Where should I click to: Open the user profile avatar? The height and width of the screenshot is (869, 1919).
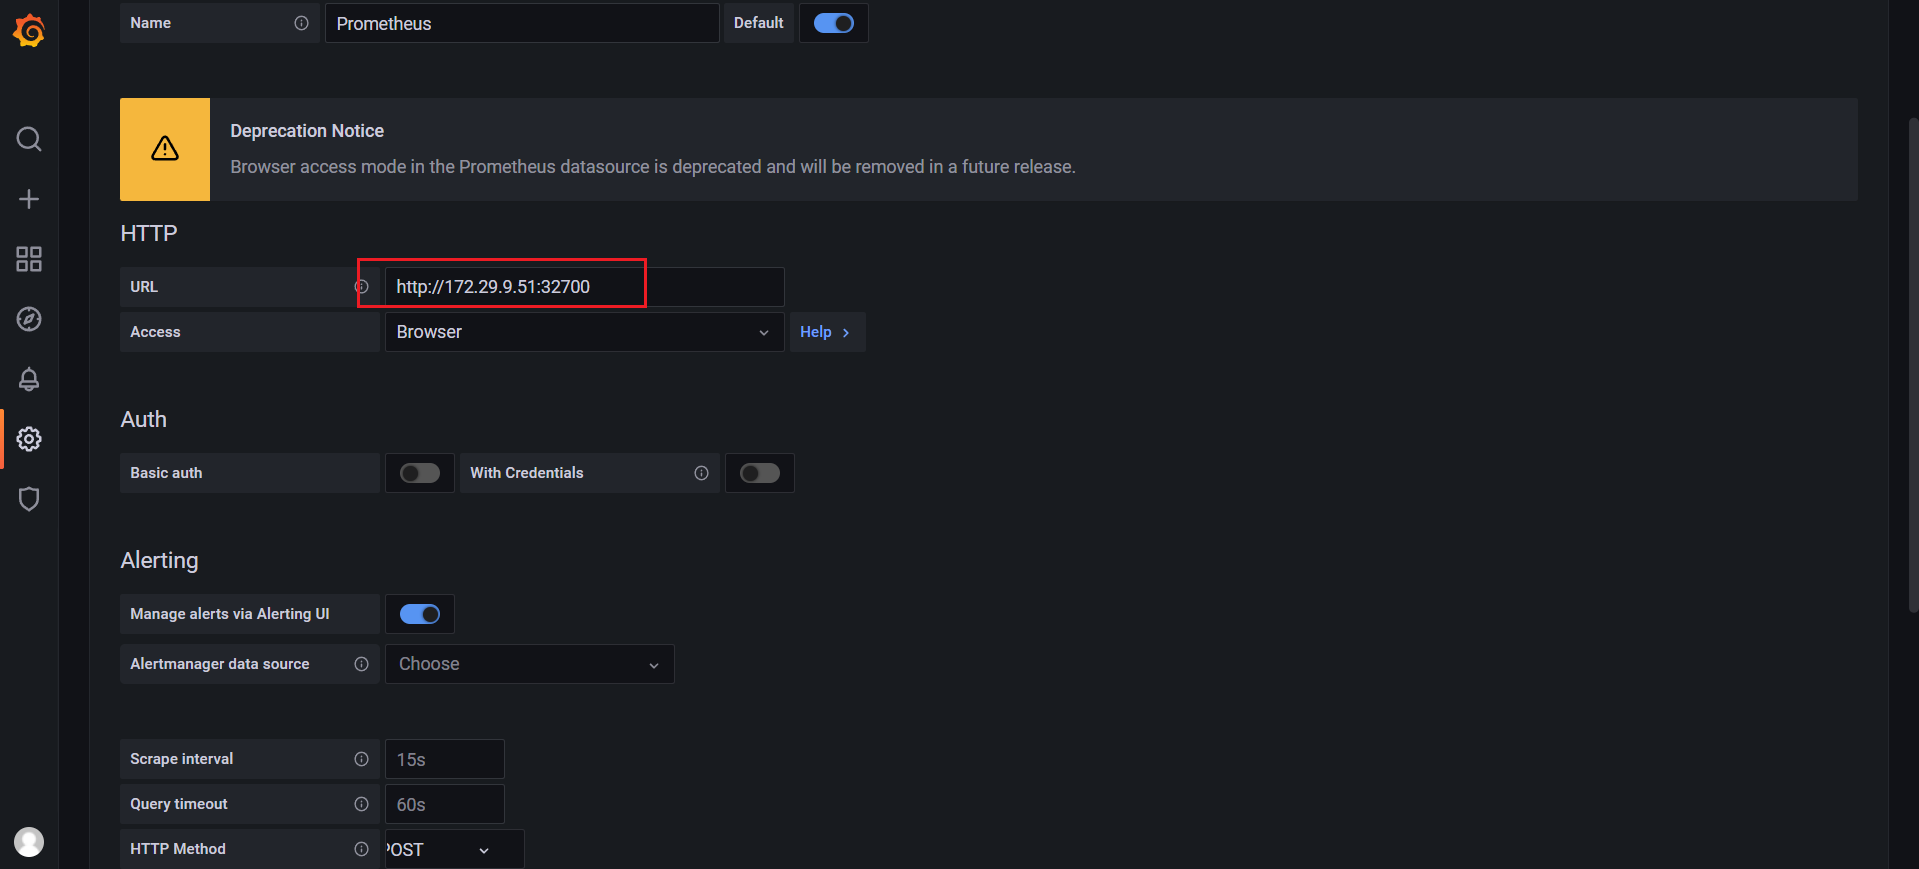point(29,842)
